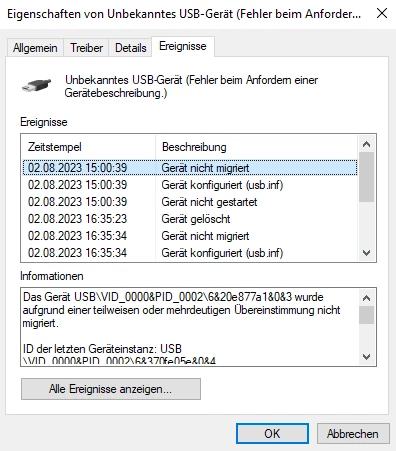The image size is (396, 451).
Task: Click the Informationen box scroll-down arrow
Action: (x=367, y=357)
